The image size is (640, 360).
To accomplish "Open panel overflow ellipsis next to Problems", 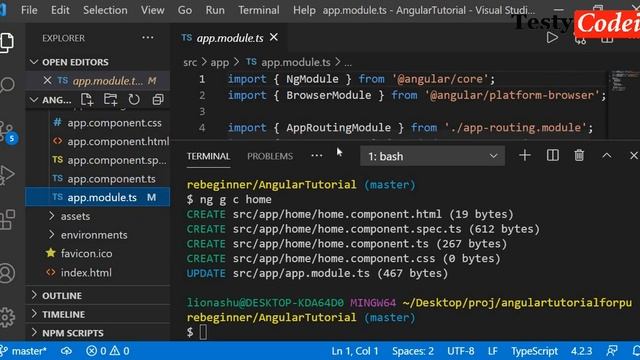I will point(317,156).
